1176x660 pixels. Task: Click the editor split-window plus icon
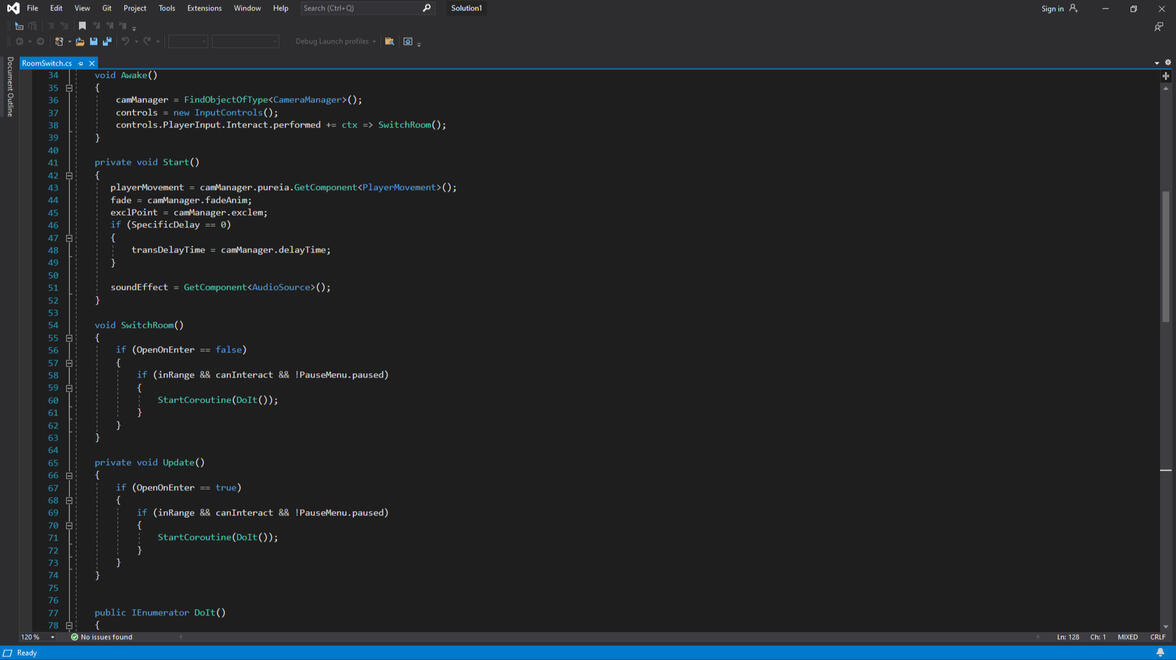coord(1166,76)
